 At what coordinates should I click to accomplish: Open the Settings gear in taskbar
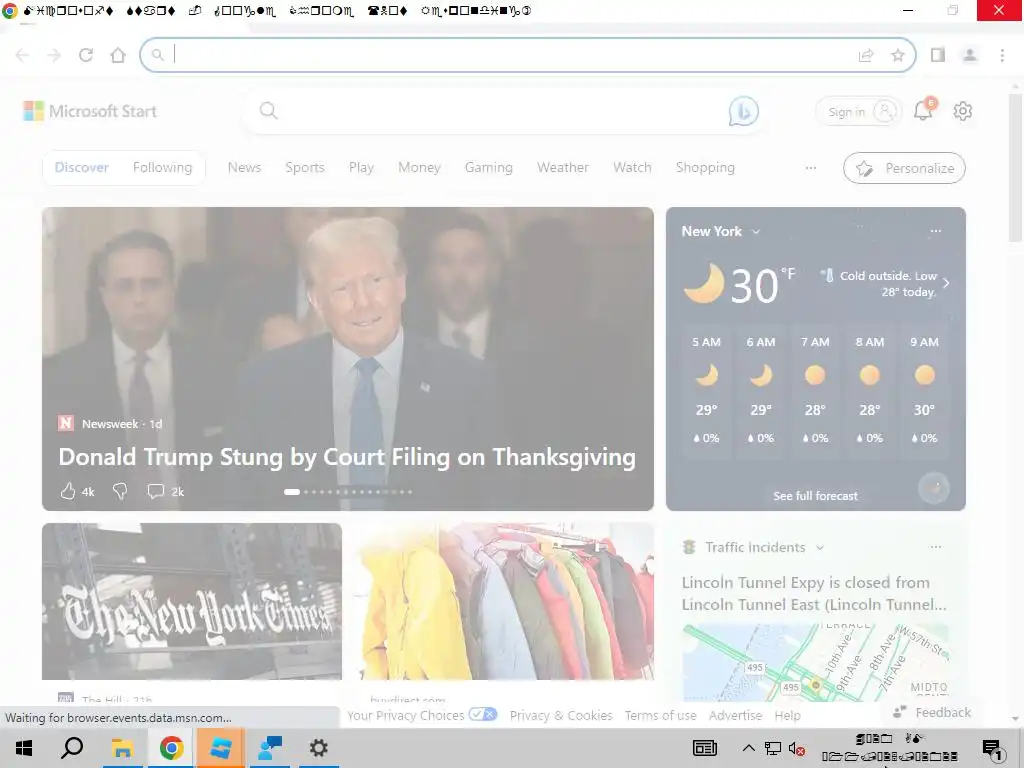[x=319, y=748]
